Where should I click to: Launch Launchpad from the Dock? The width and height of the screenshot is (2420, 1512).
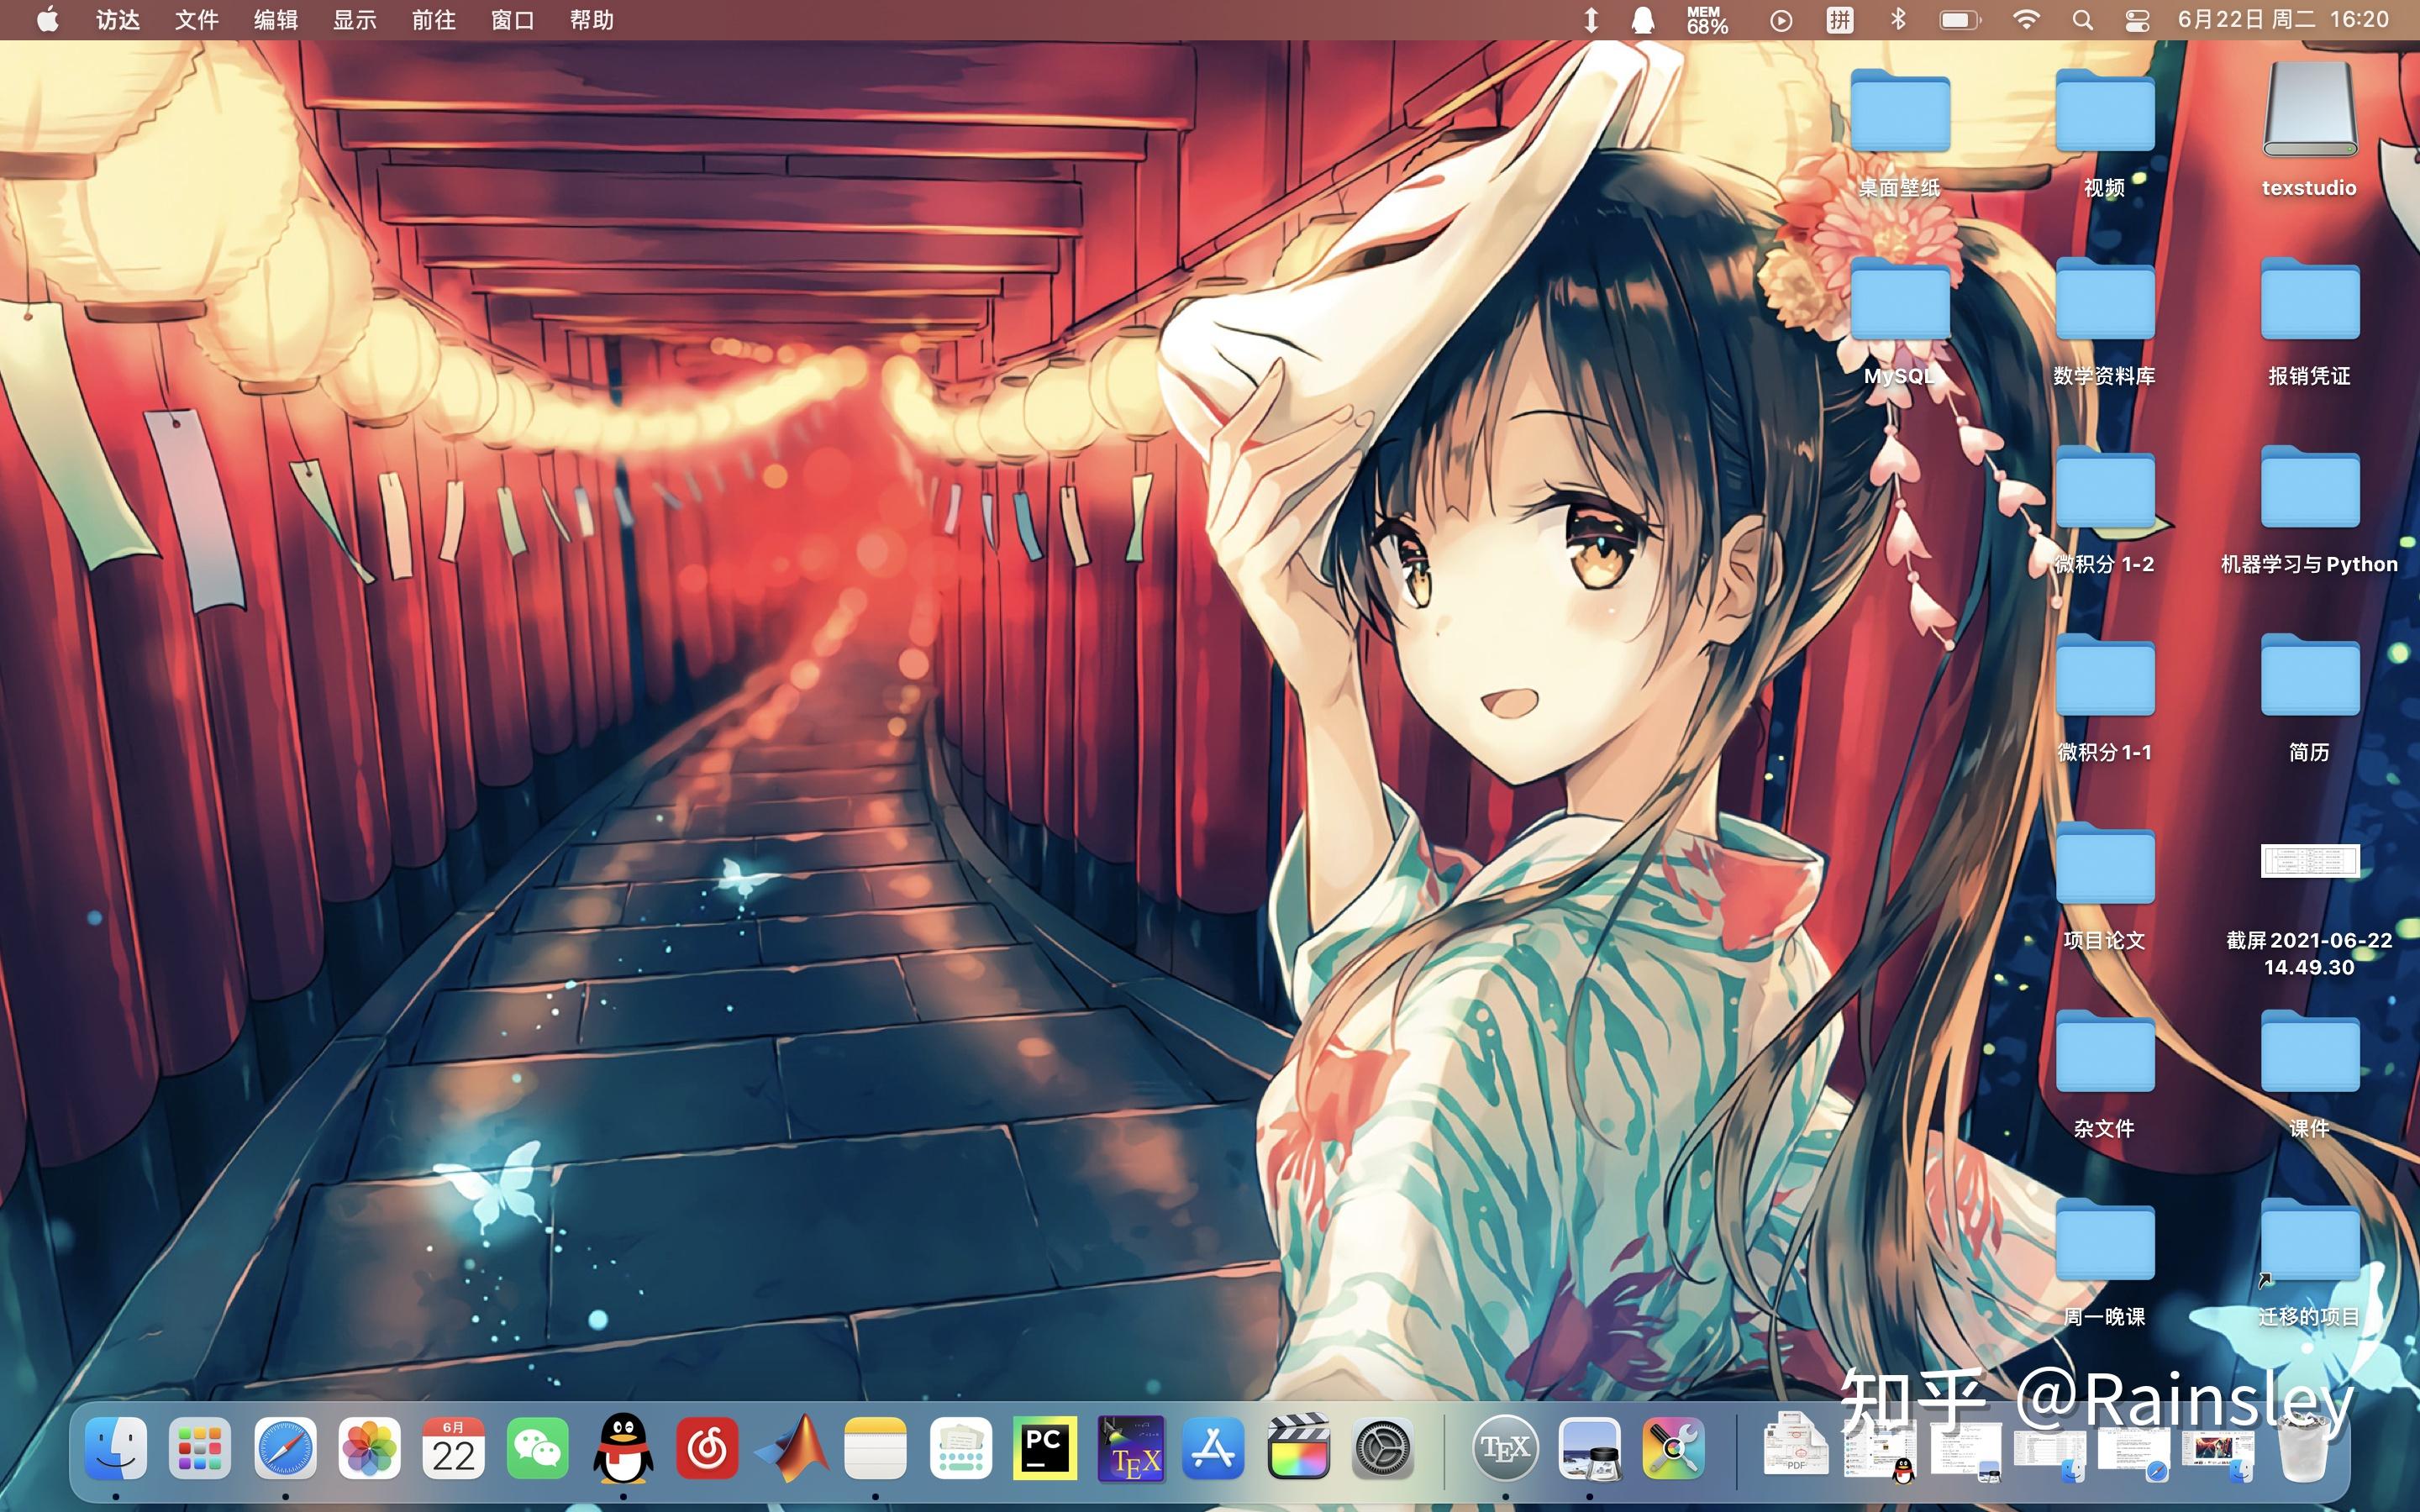pos(200,1447)
